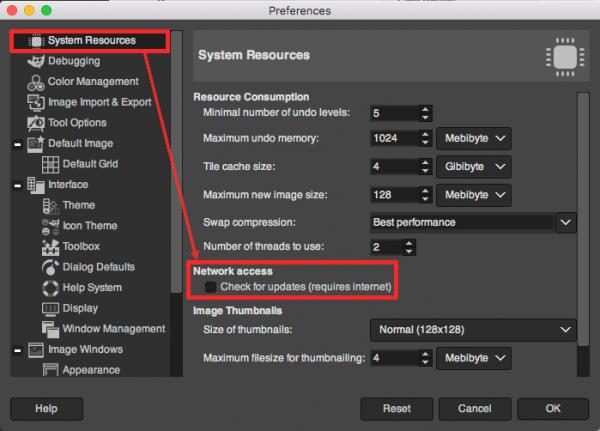This screenshot has height=431, width=600.
Task: Click the Default Image icon
Action: coord(36,144)
